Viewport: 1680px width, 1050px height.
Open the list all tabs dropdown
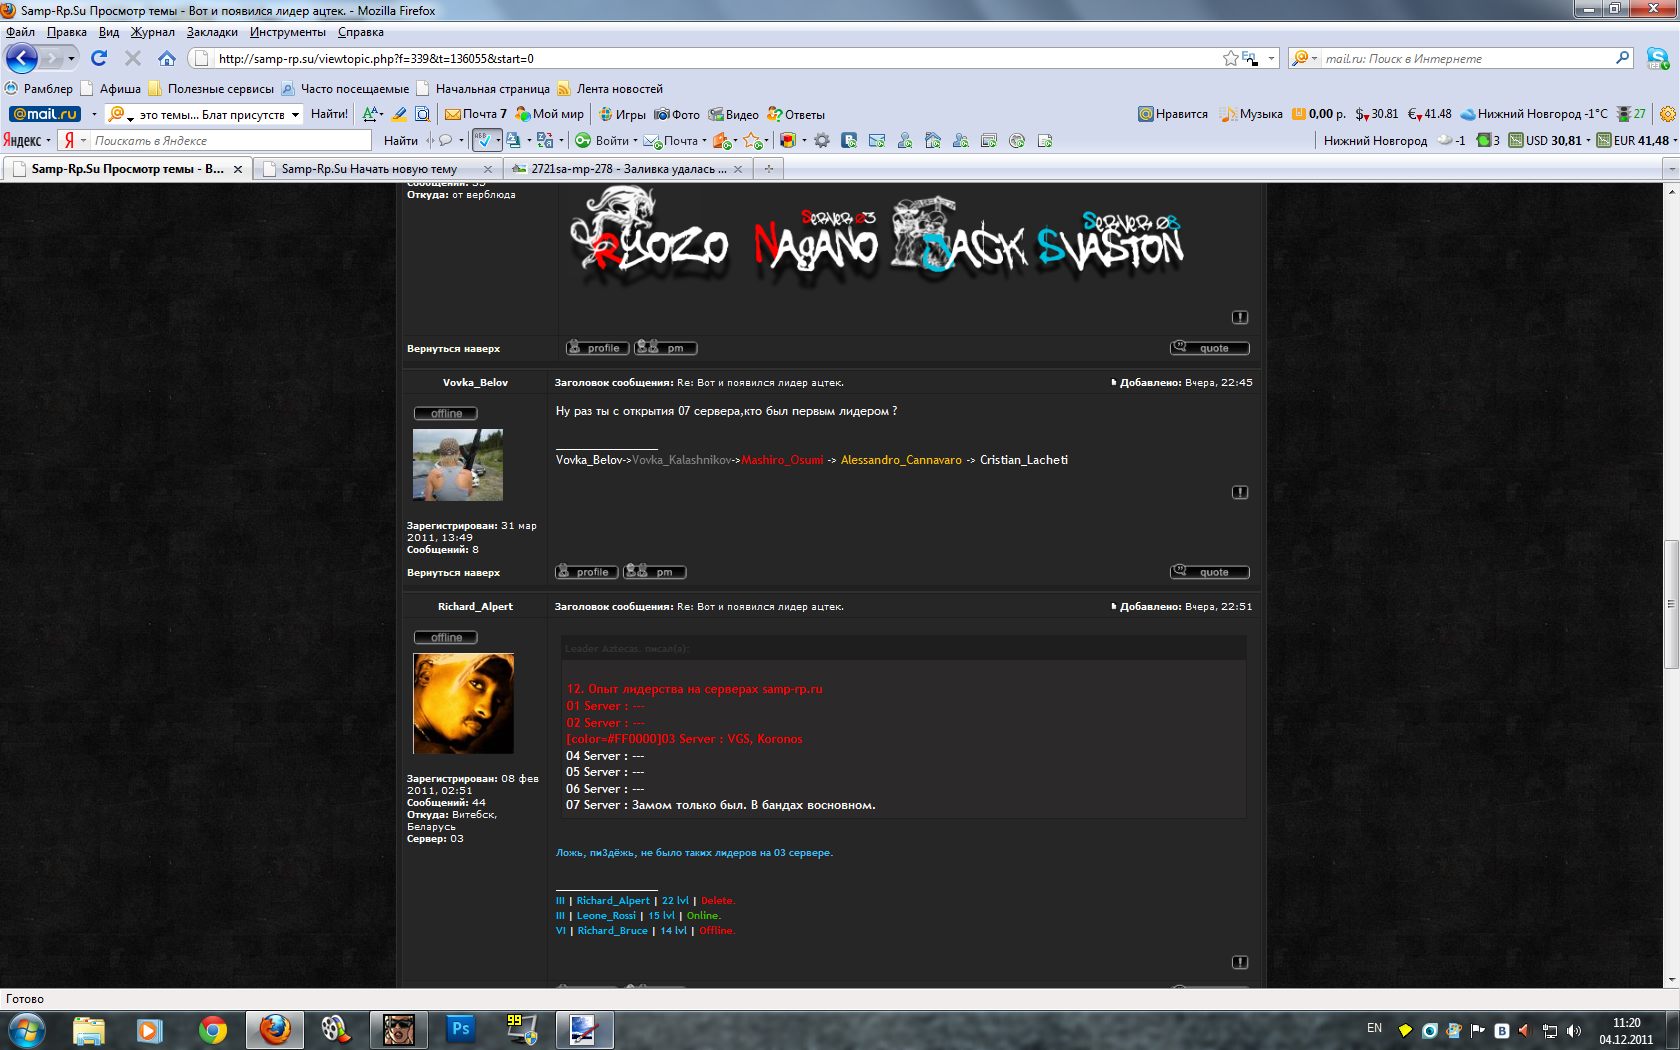tap(1670, 169)
